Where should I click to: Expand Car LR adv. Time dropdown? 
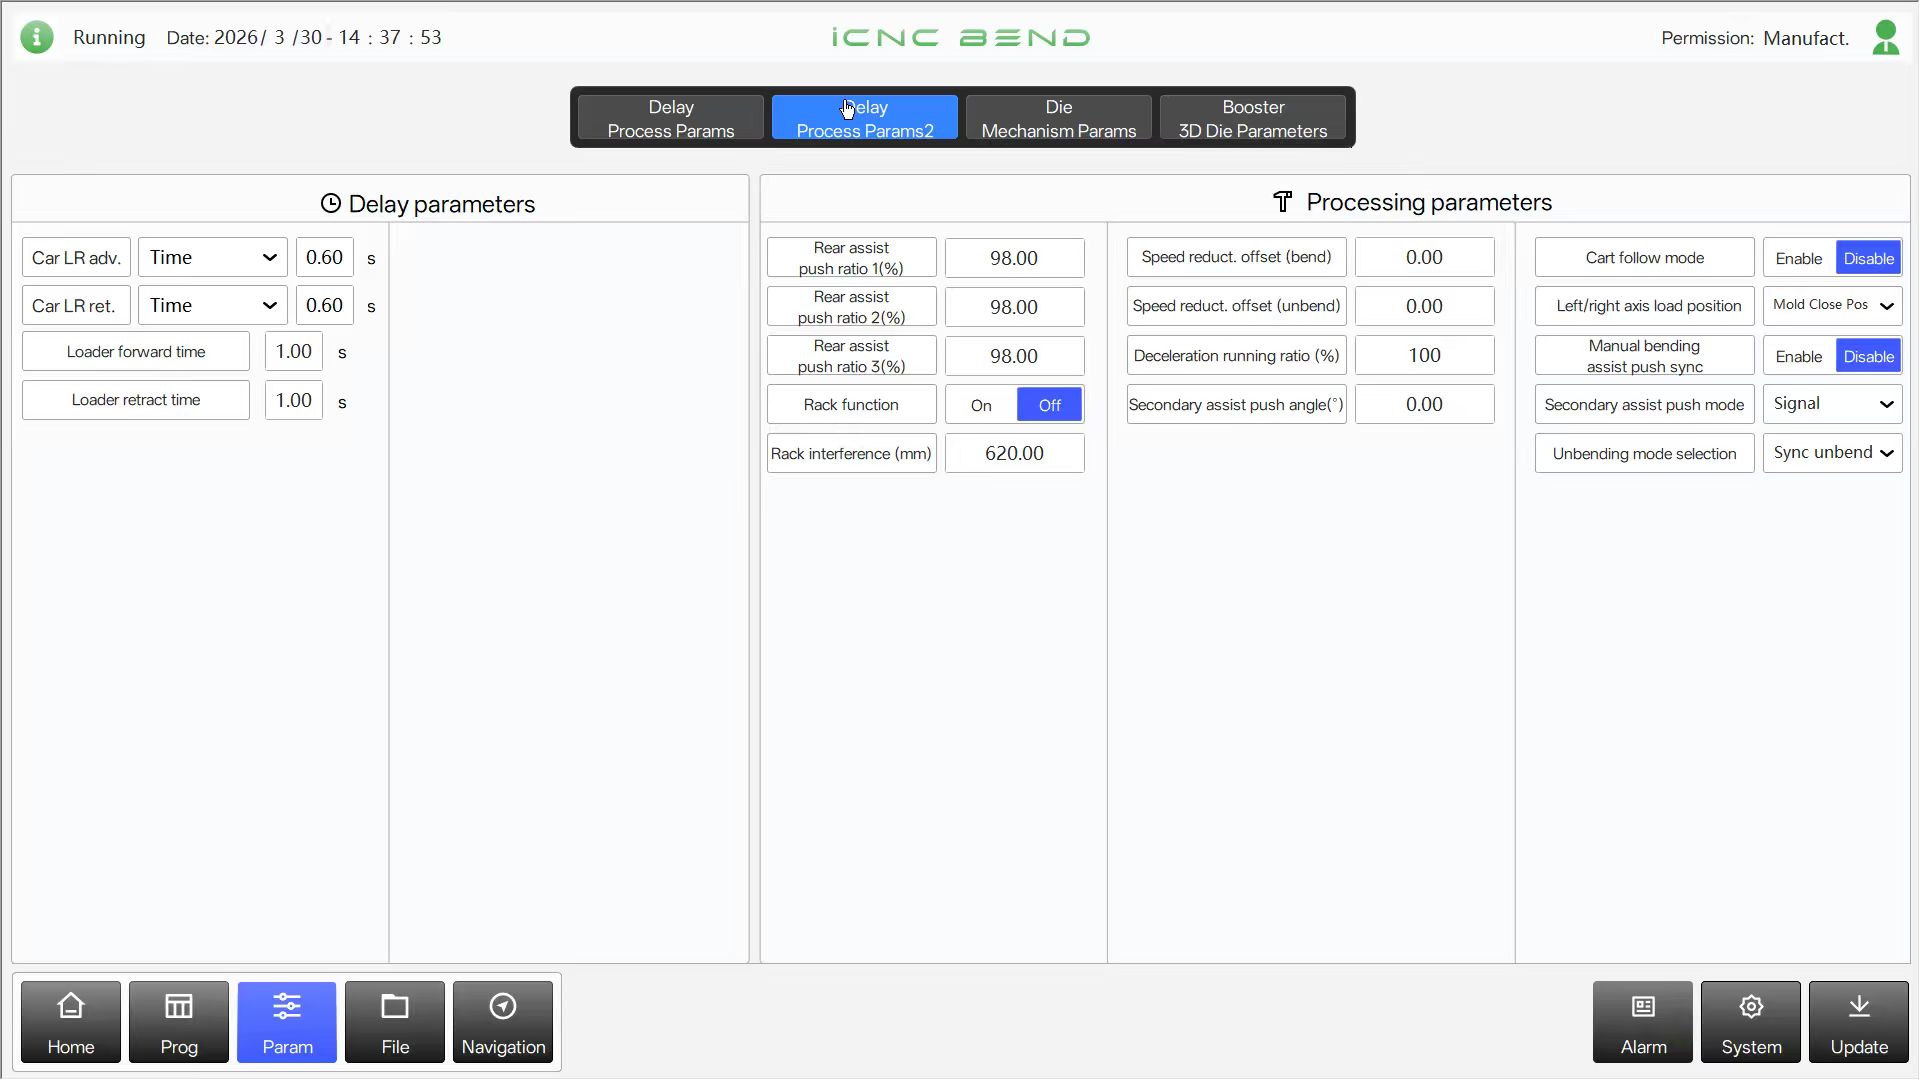[213, 258]
